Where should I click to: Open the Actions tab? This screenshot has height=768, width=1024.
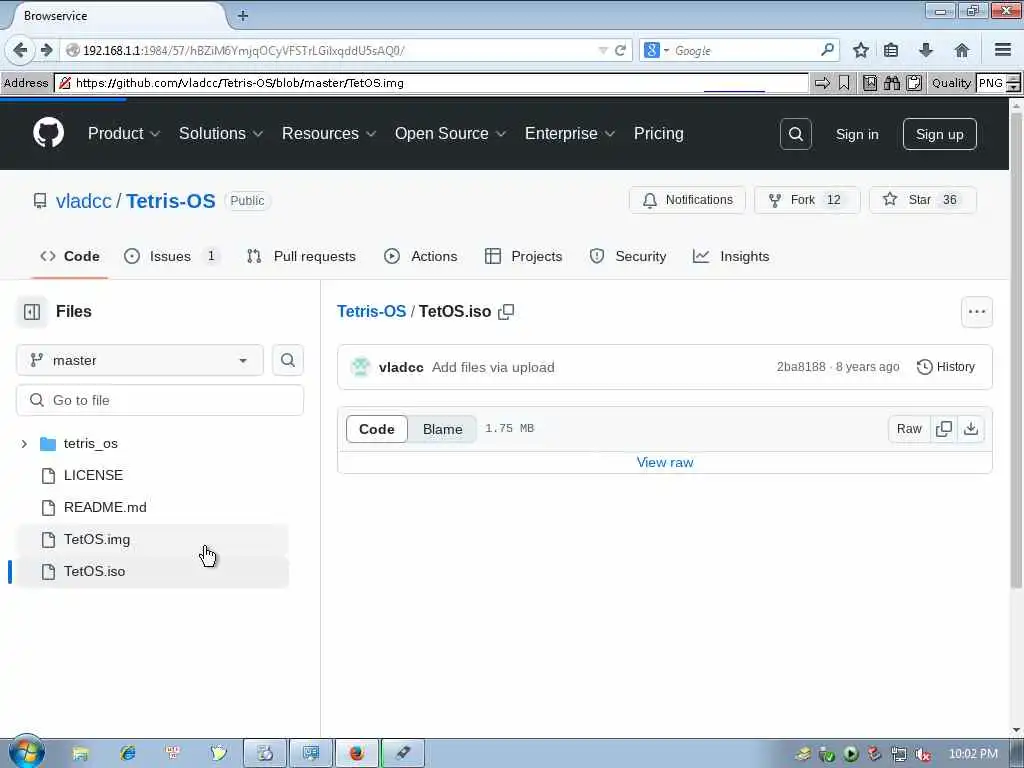pyautogui.click(x=421, y=257)
